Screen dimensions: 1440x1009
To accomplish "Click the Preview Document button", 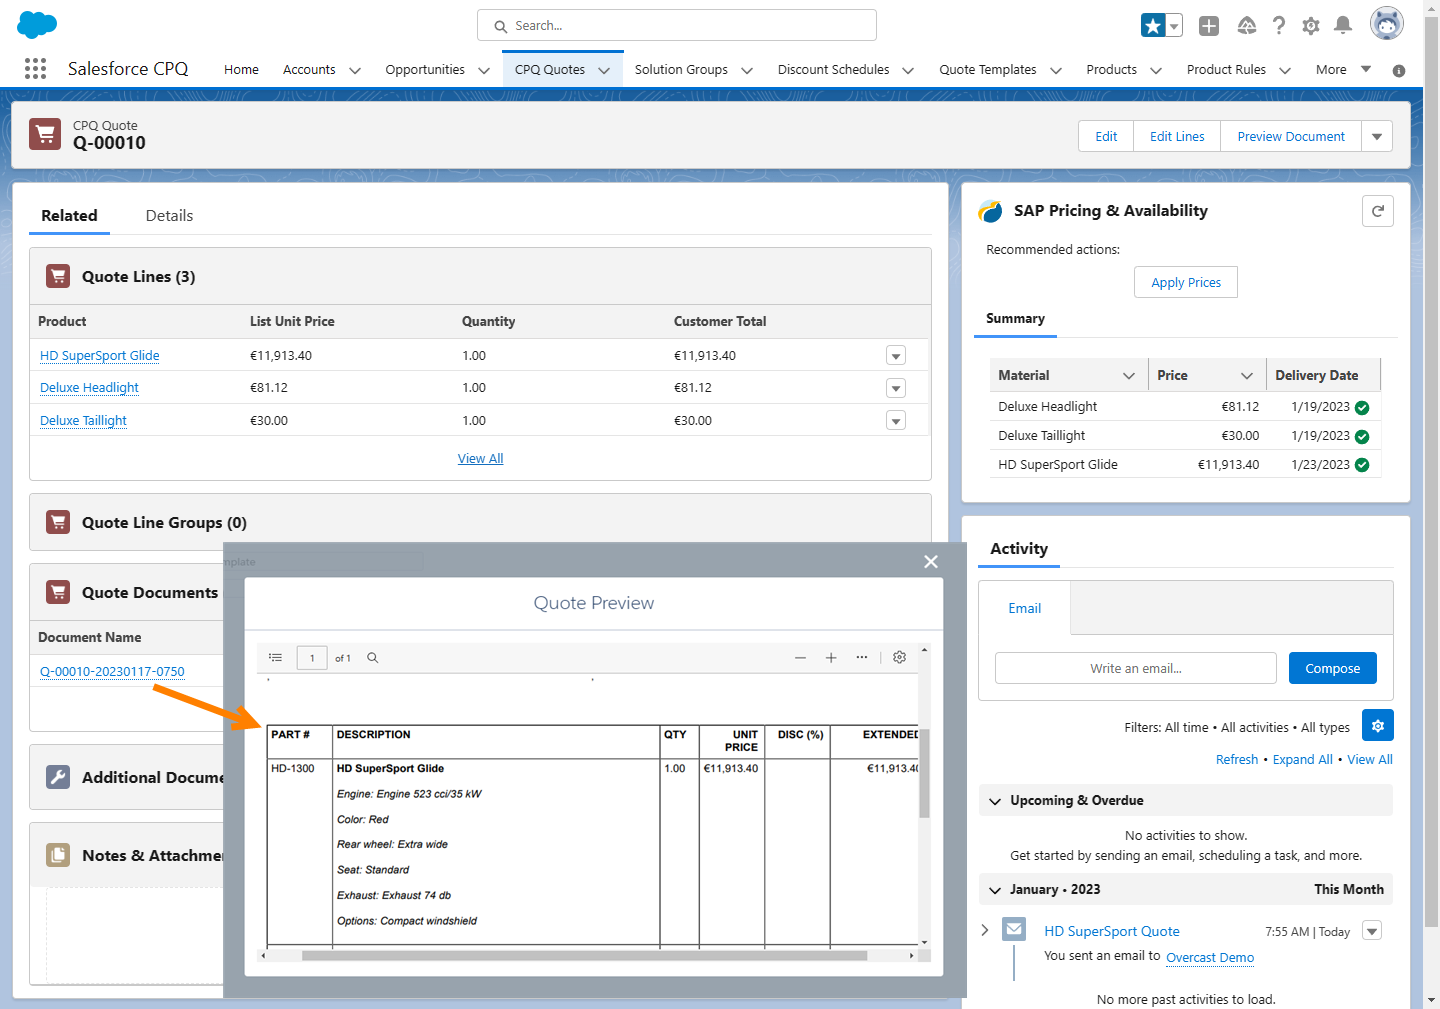I will [1291, 136].
